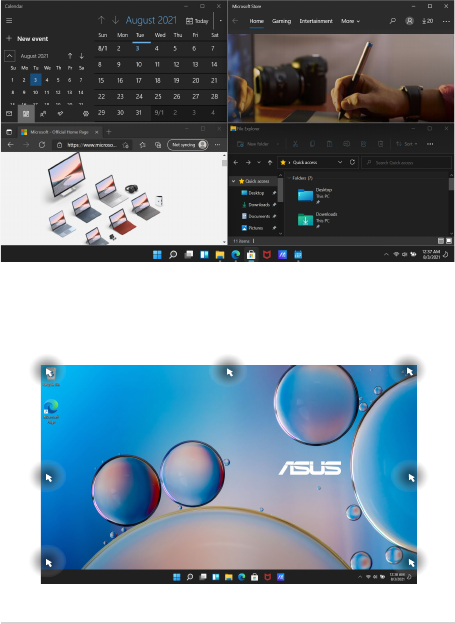This screenshot has width=455, height=624.
Task: Go to previous month using main Calendar up arrow
Action: click(x=101, y=20)
